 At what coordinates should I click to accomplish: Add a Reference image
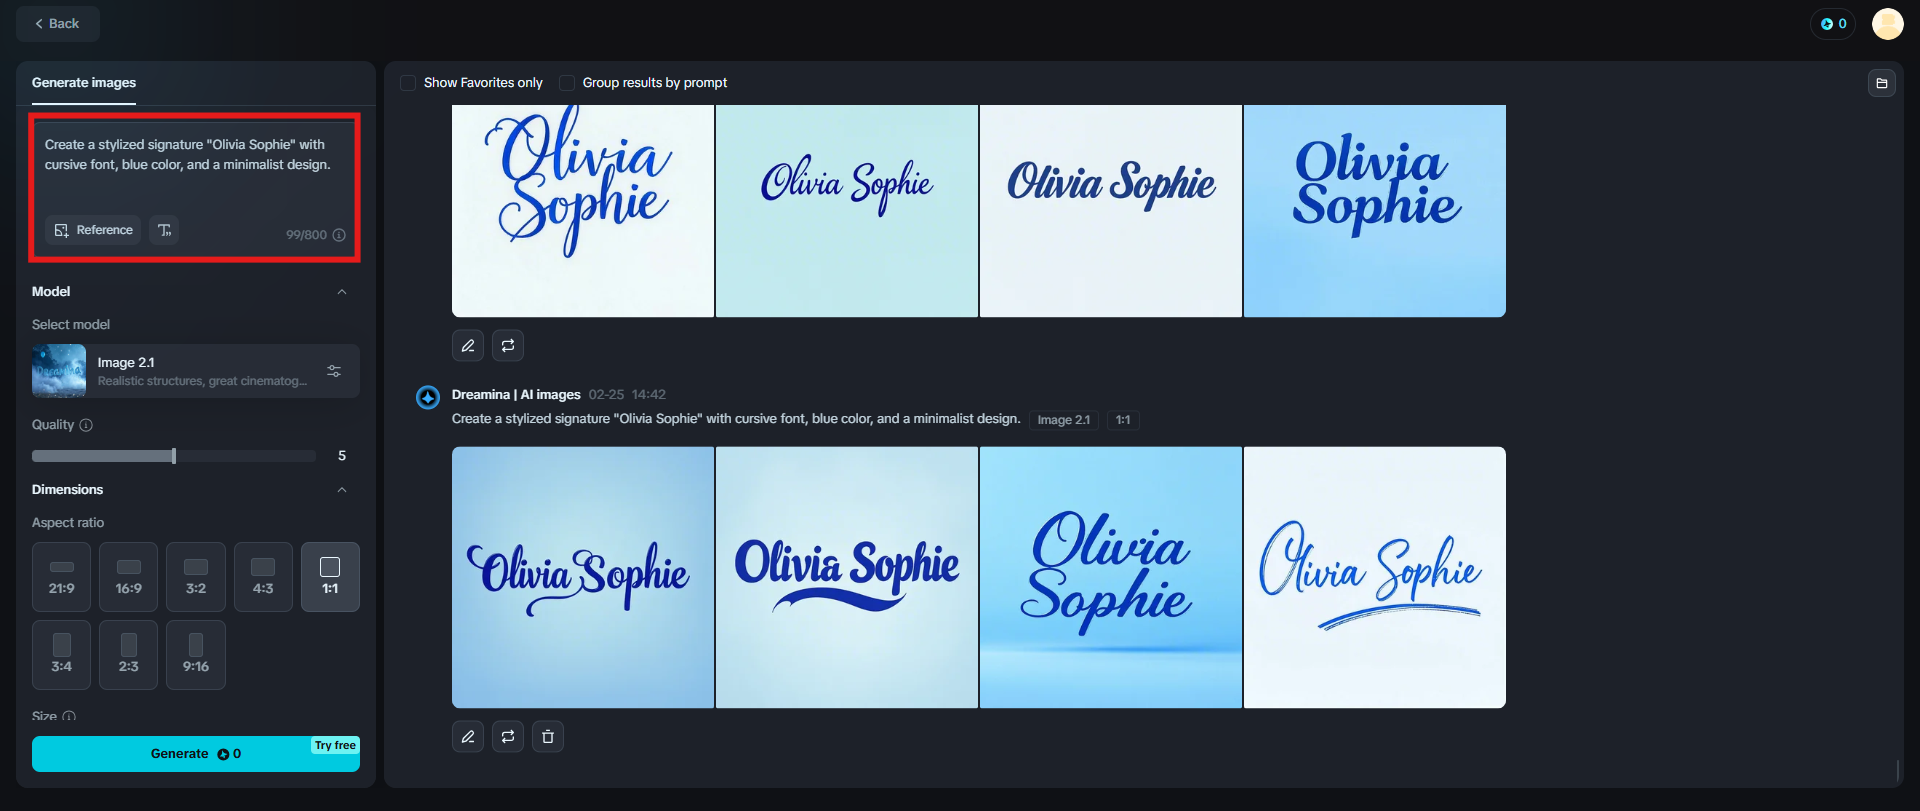pos(94,230)
